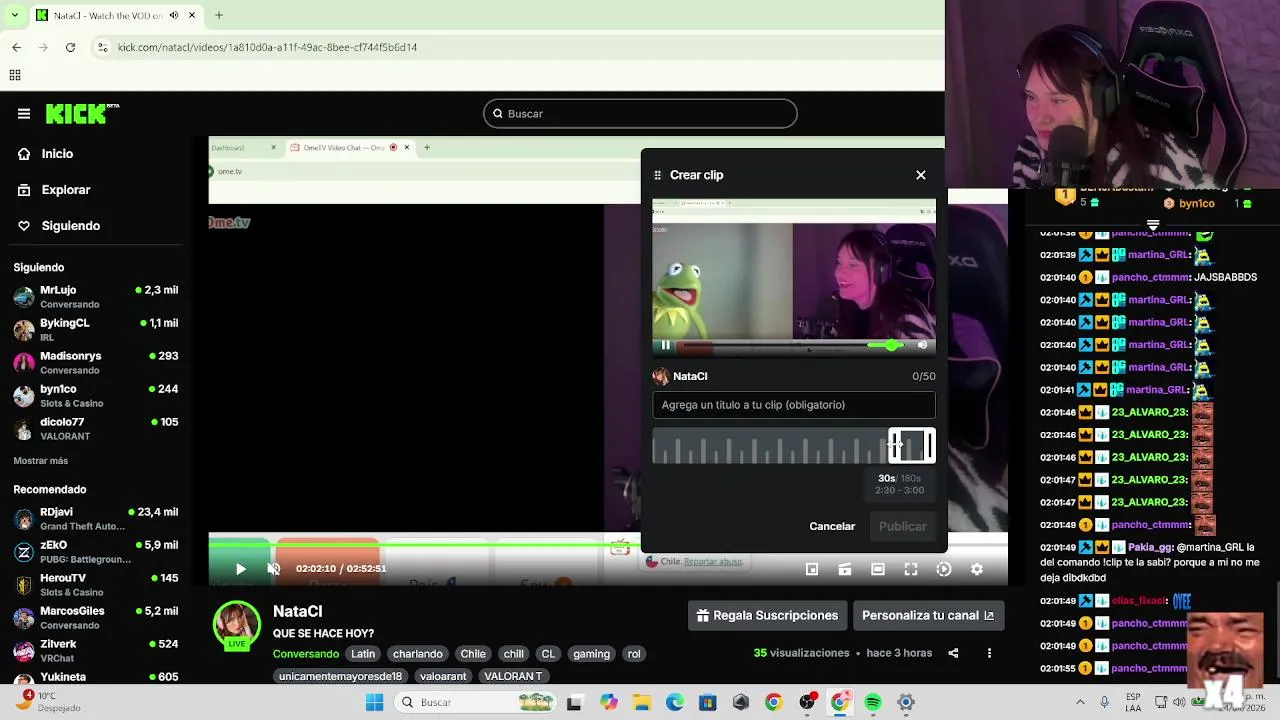Click the browser address bar URL
This screenshot has width=1280, height=720.
267,47
